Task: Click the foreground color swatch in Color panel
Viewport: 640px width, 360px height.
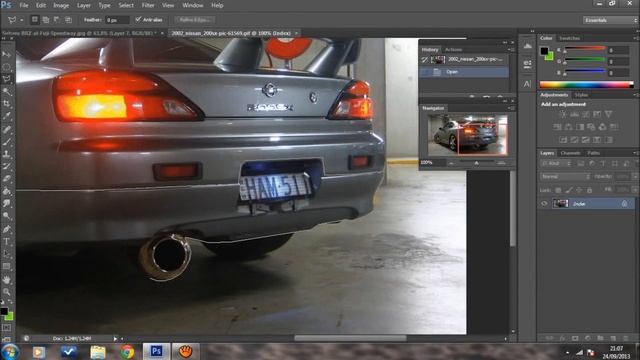Action: (544, 51)
